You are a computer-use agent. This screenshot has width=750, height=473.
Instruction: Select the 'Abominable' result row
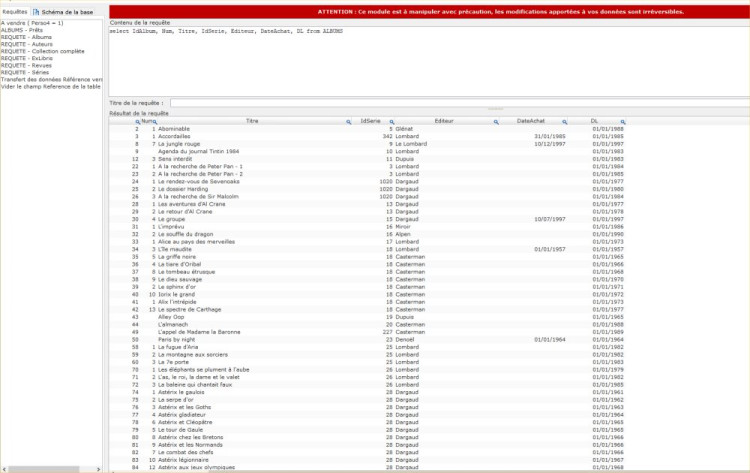[x=367, y=129]
